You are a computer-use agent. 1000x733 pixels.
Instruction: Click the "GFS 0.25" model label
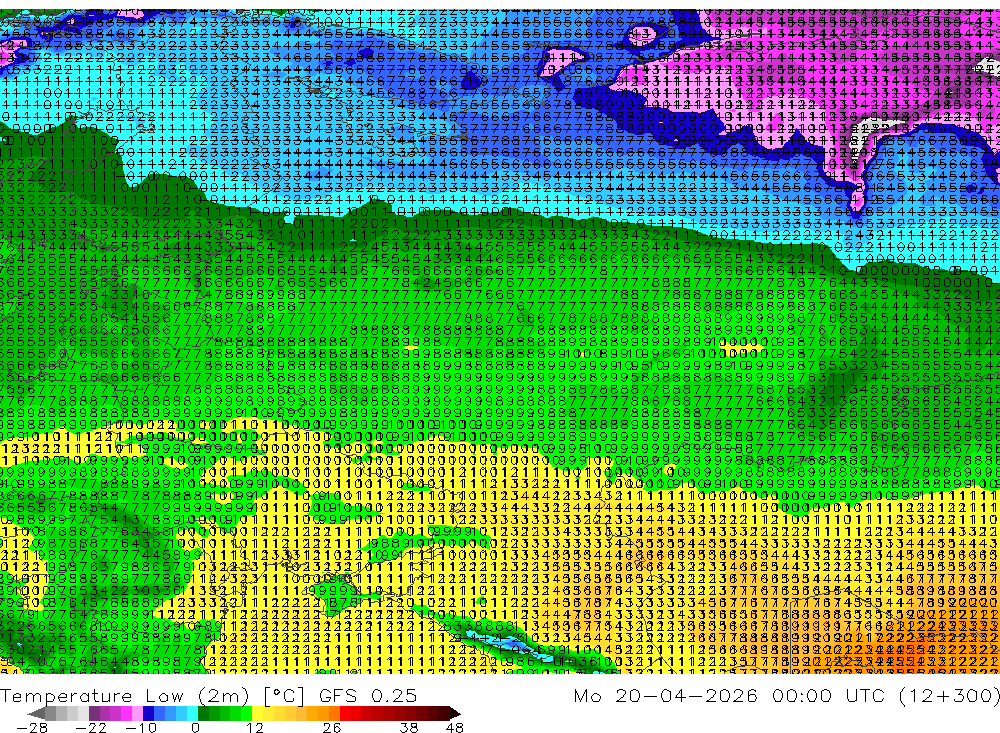click(368, 696)
